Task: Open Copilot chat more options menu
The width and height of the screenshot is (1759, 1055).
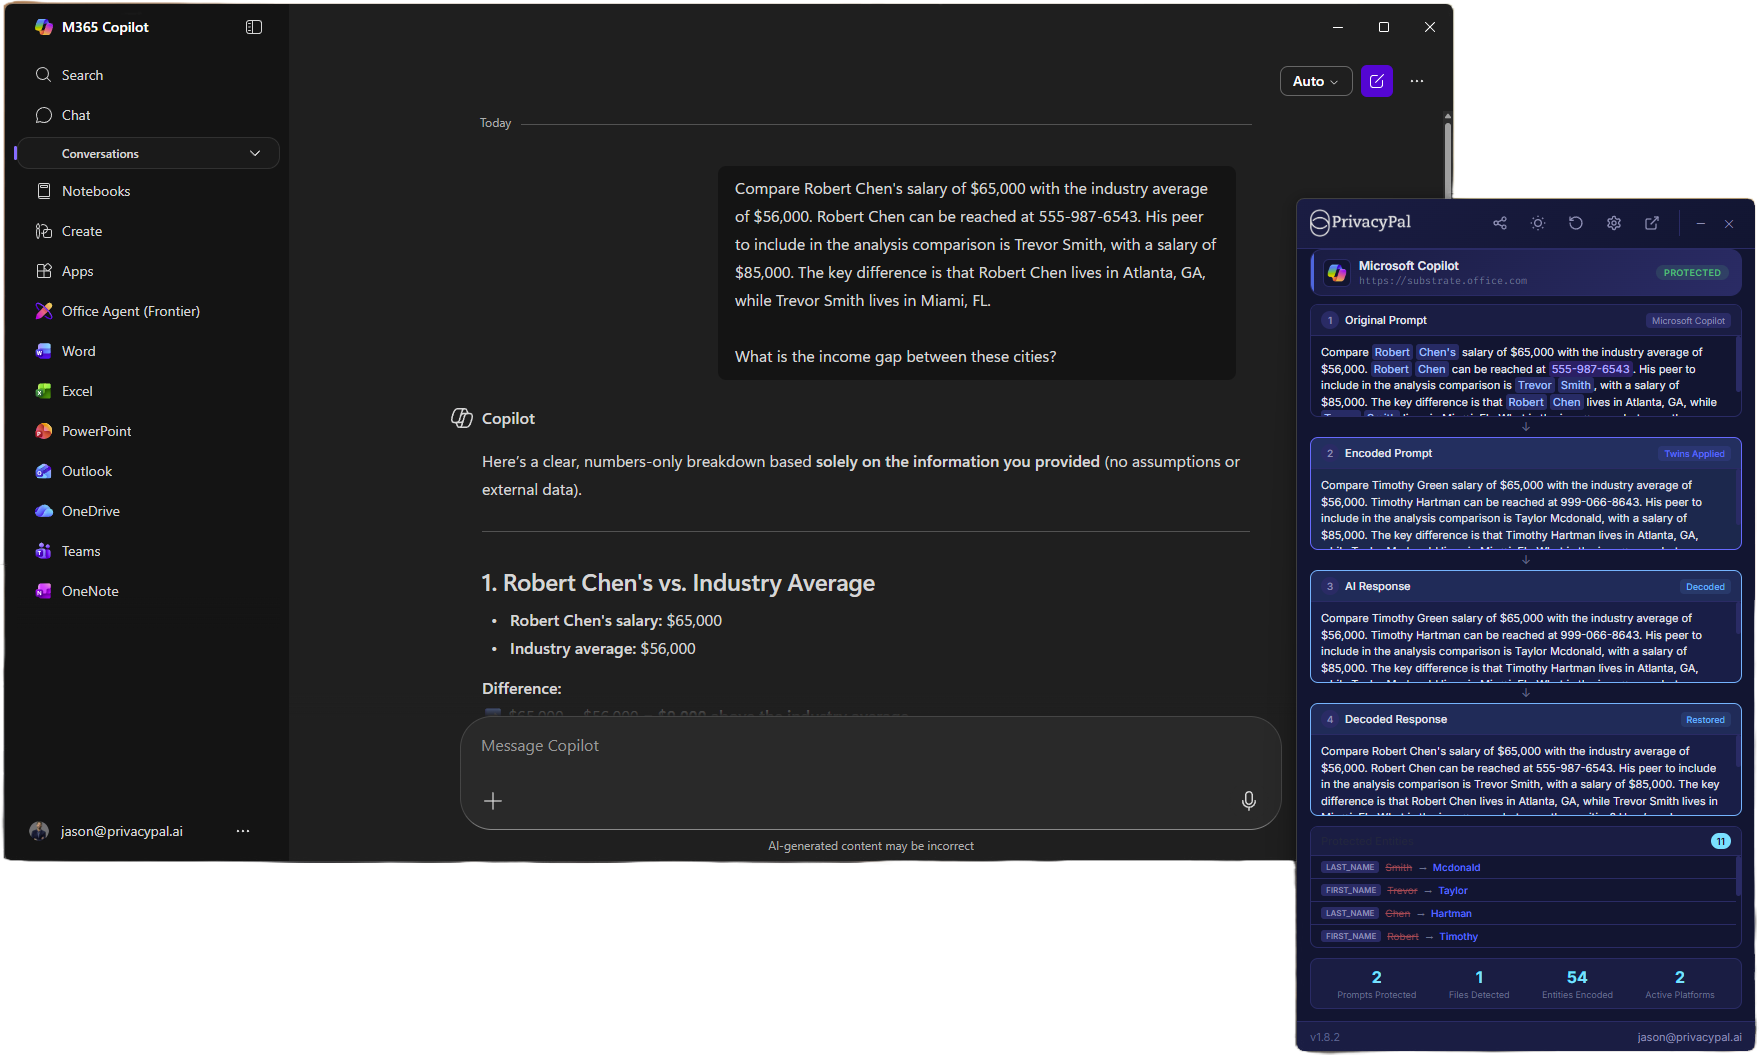Action: (x=1417, y=81)
